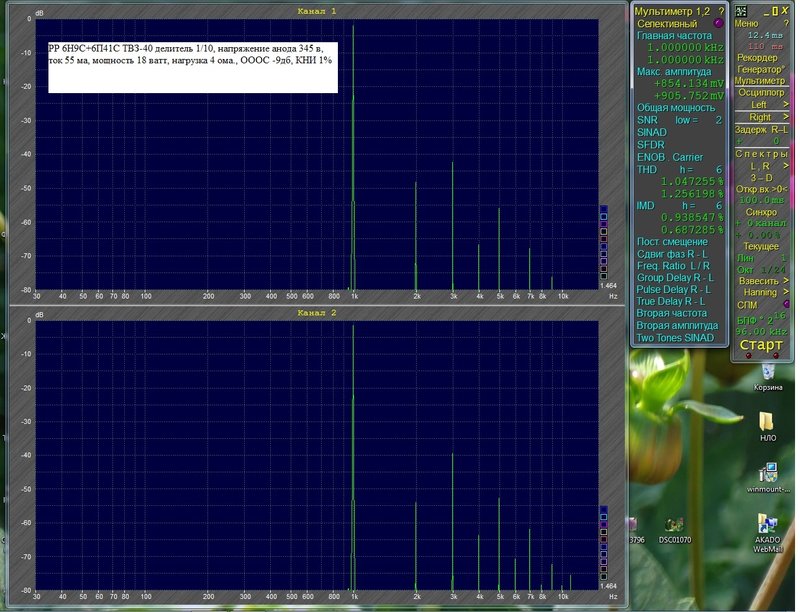The width and height of the screenshot is (800, 612).
Task: Launch the winmount desktop shortcut
Action: pos(768,478)
